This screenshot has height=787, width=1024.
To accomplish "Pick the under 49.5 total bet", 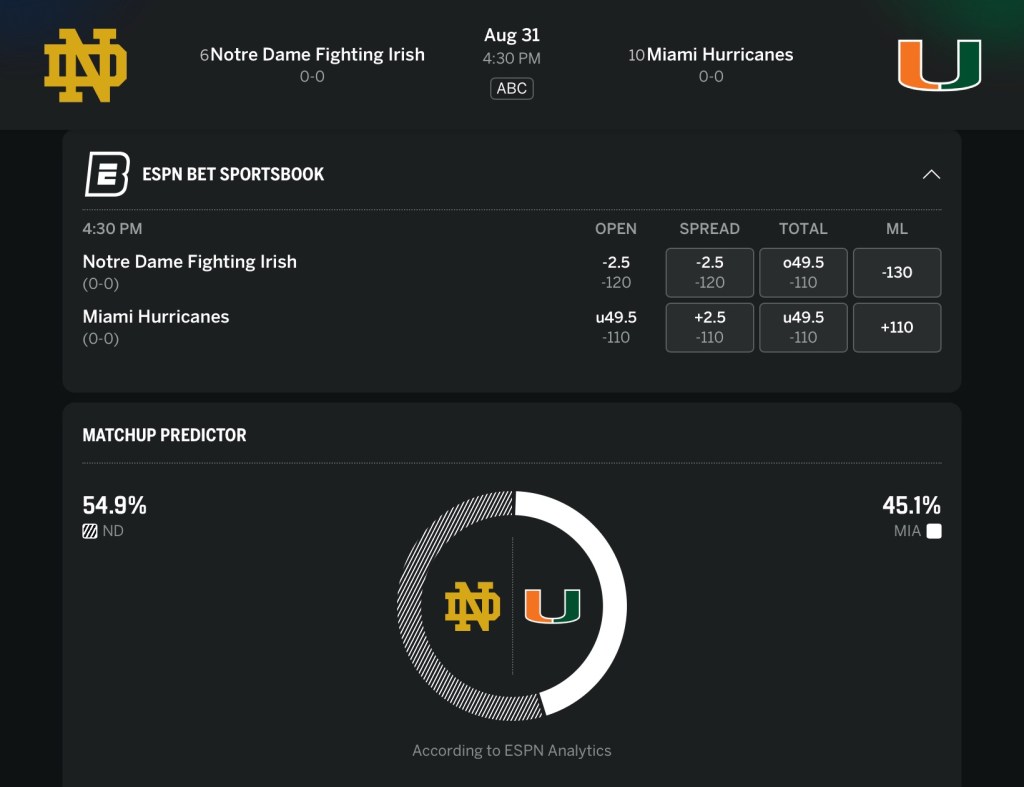I will point(803,327).
